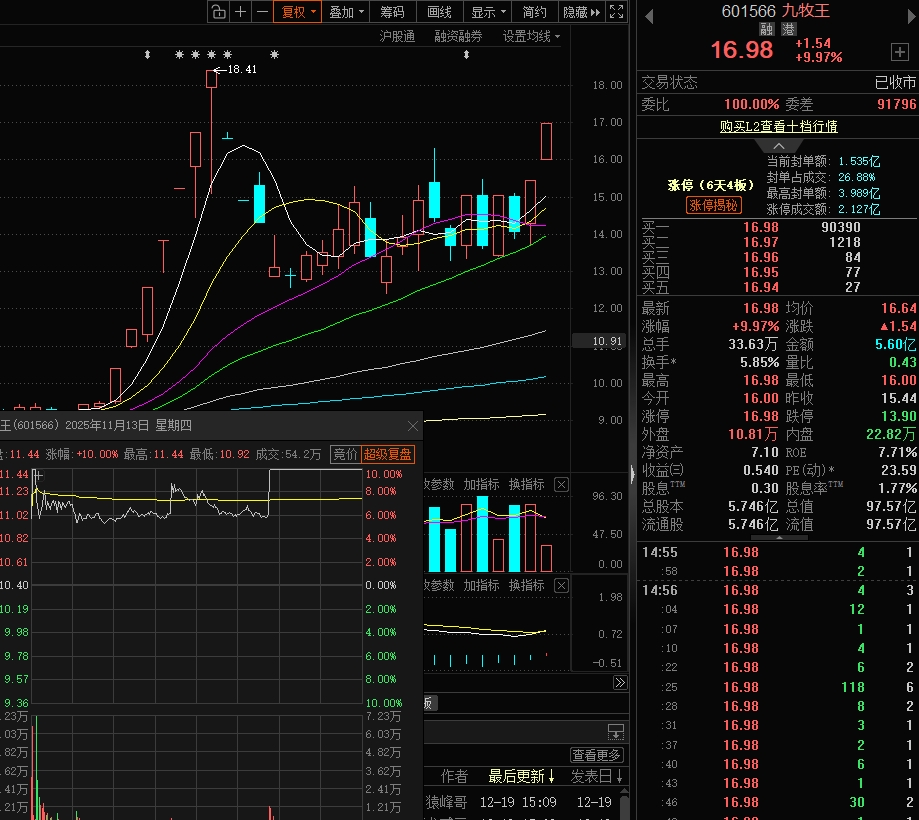Click the panel splitter arrow beside quote panel

(x=632, y=474)
